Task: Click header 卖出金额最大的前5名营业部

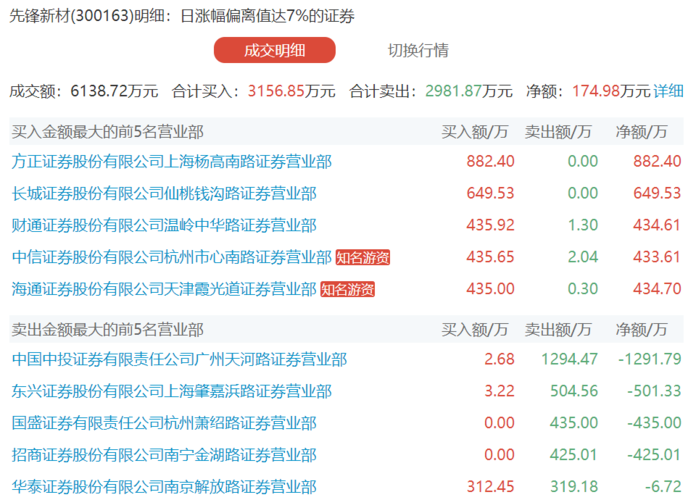Action: tap(108, 329)
